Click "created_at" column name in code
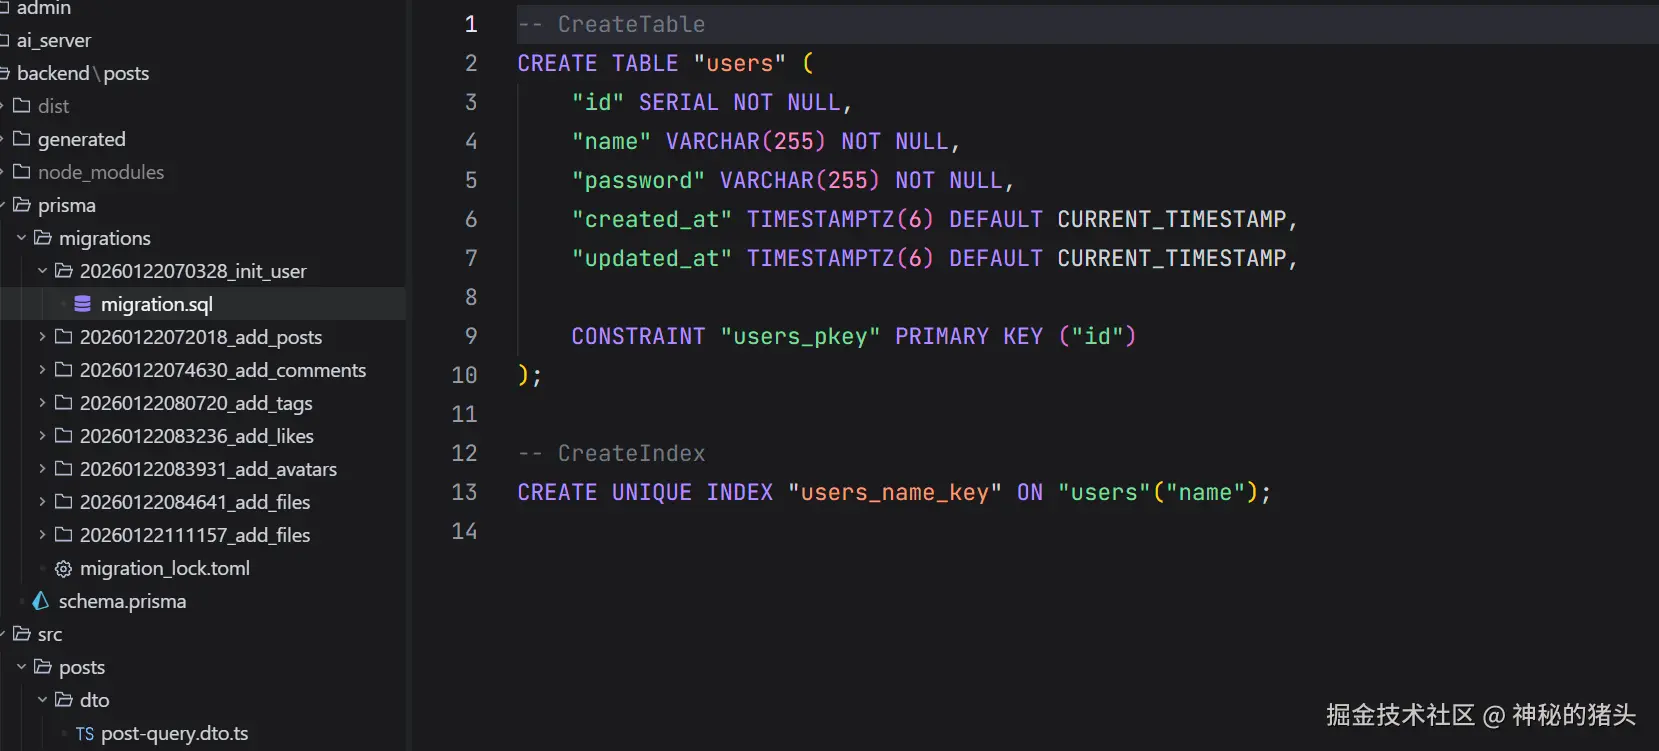 tap(651, 219)
